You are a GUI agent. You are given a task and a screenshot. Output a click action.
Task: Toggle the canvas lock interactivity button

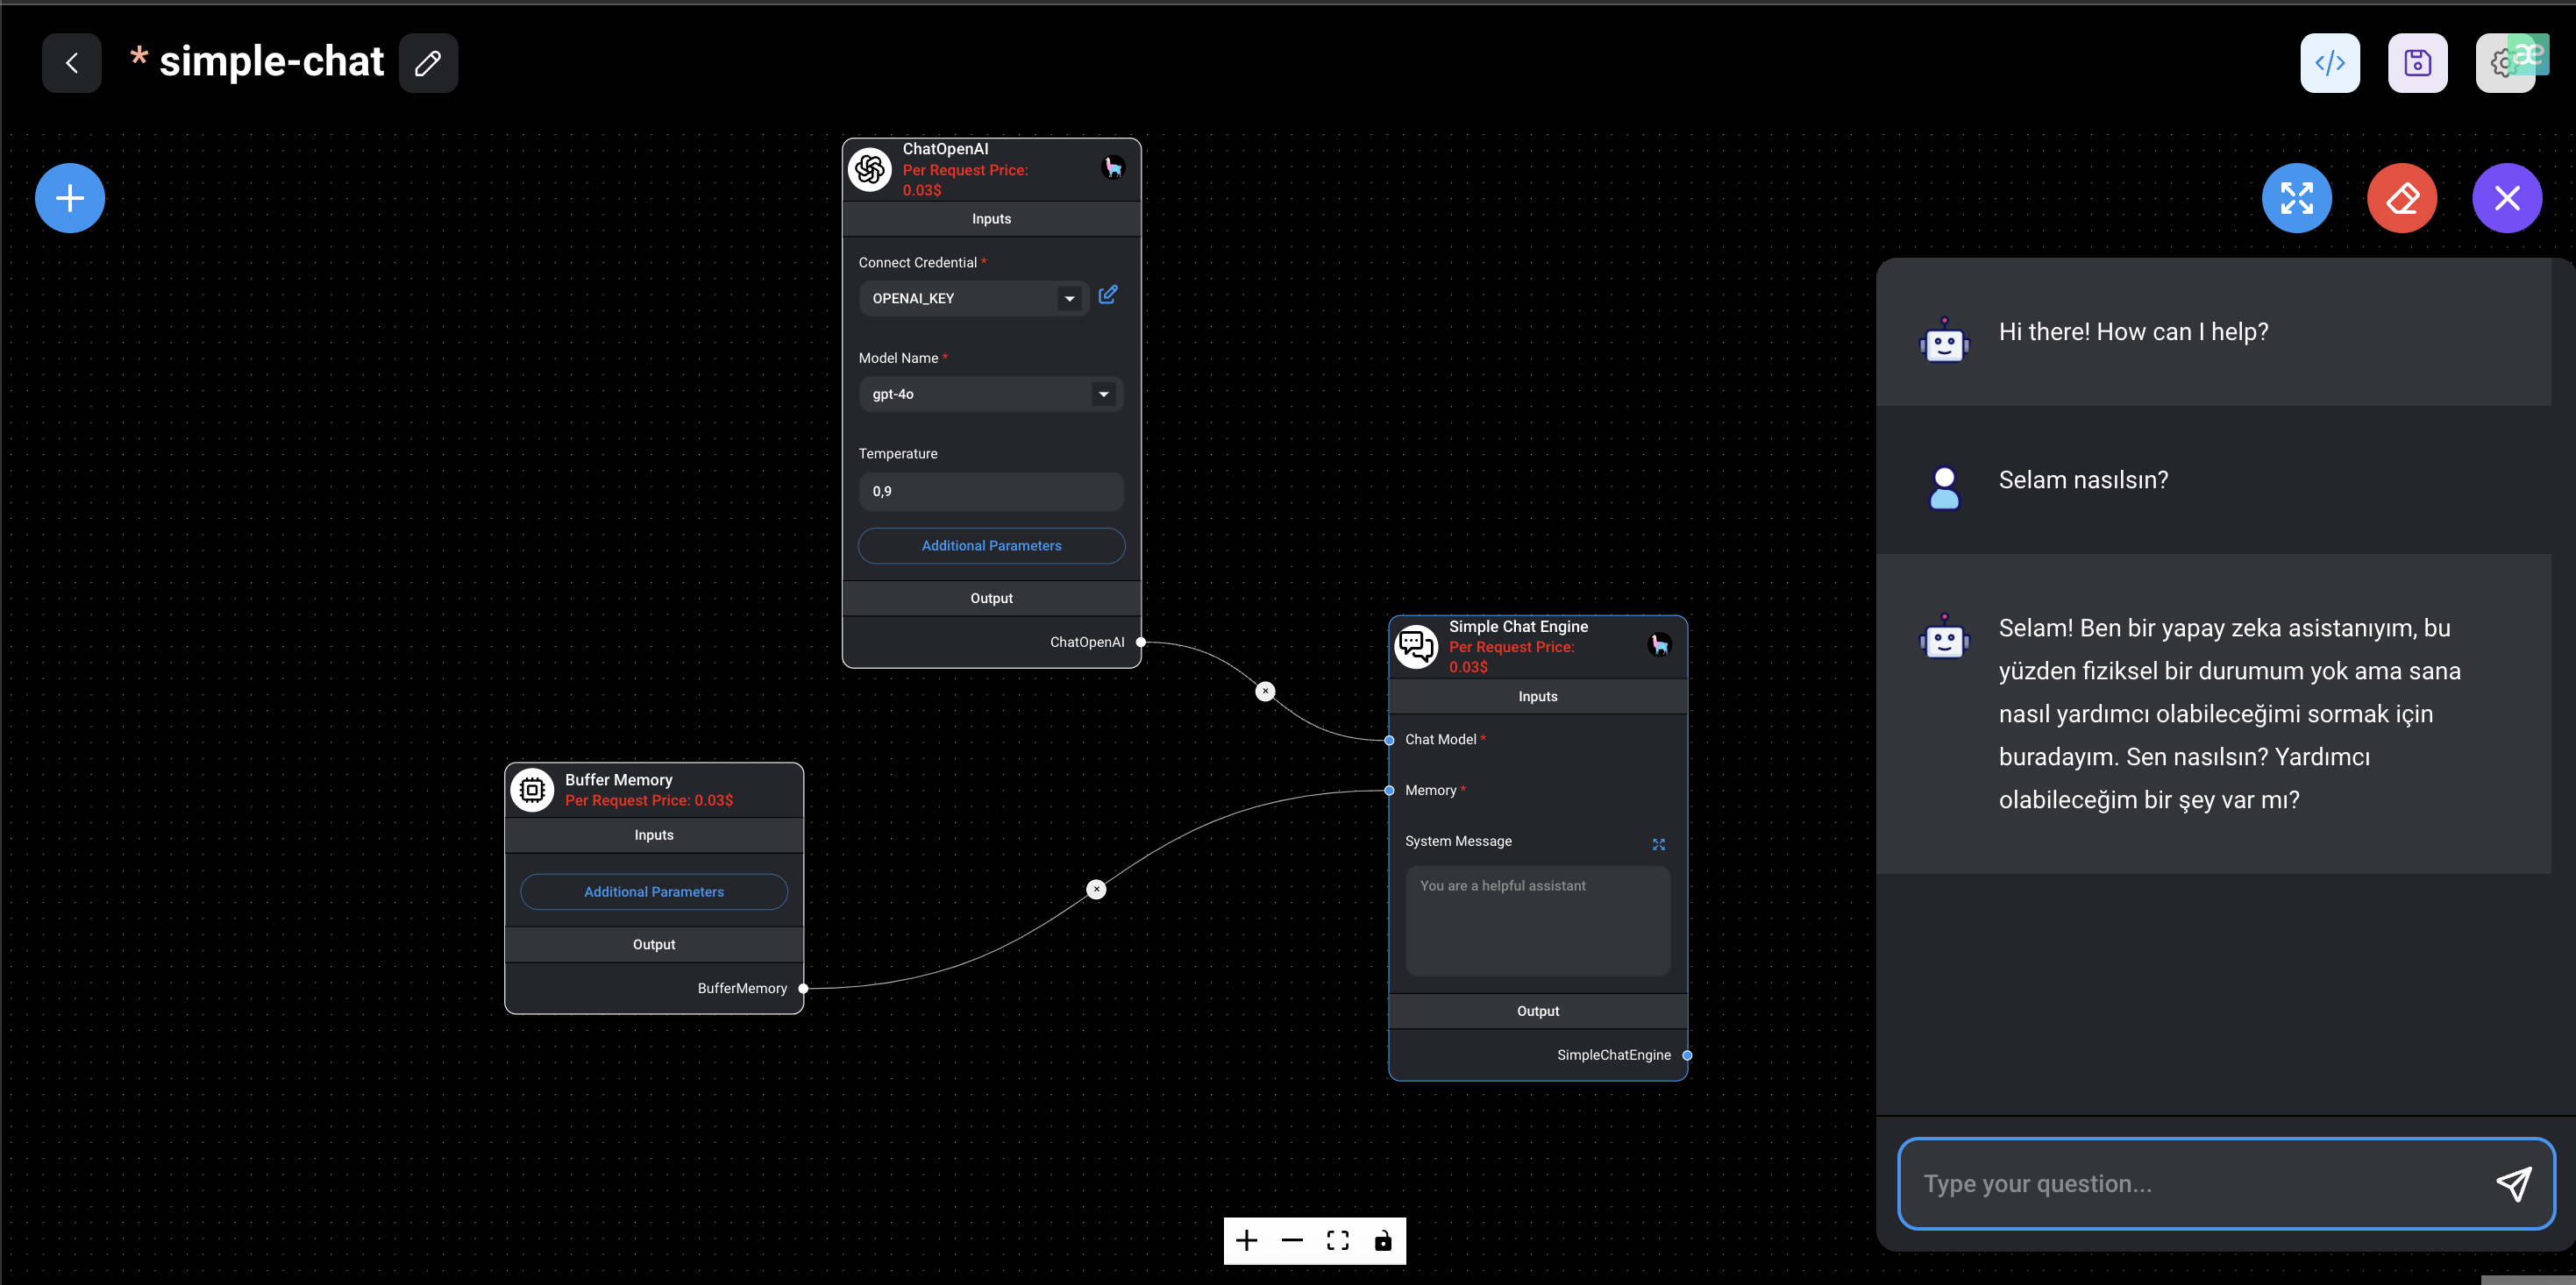tap(1382, 1241)
